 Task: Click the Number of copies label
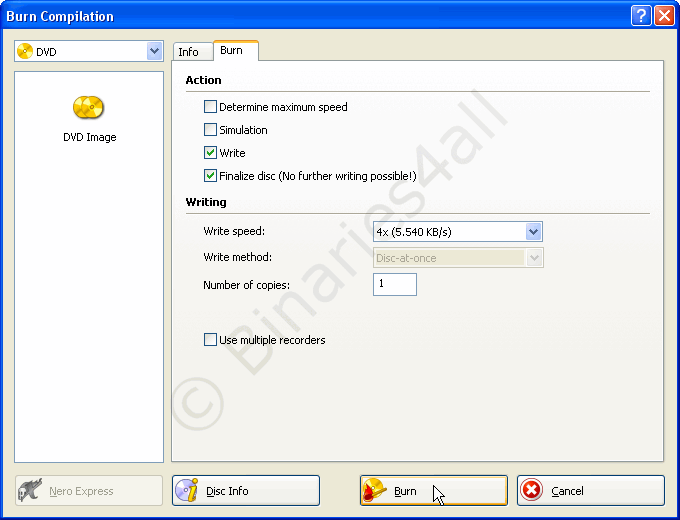247,285
